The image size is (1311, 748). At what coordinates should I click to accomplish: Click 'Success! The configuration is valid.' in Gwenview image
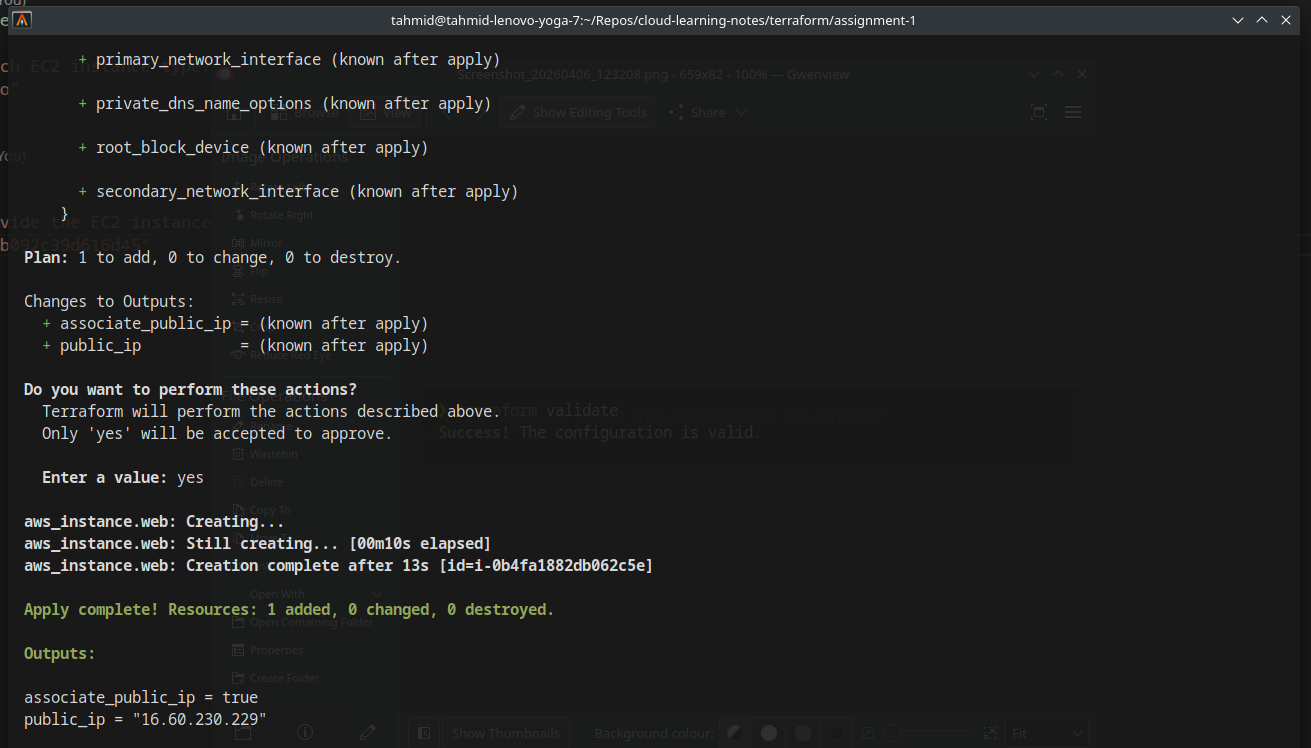[x=600, y=433]
